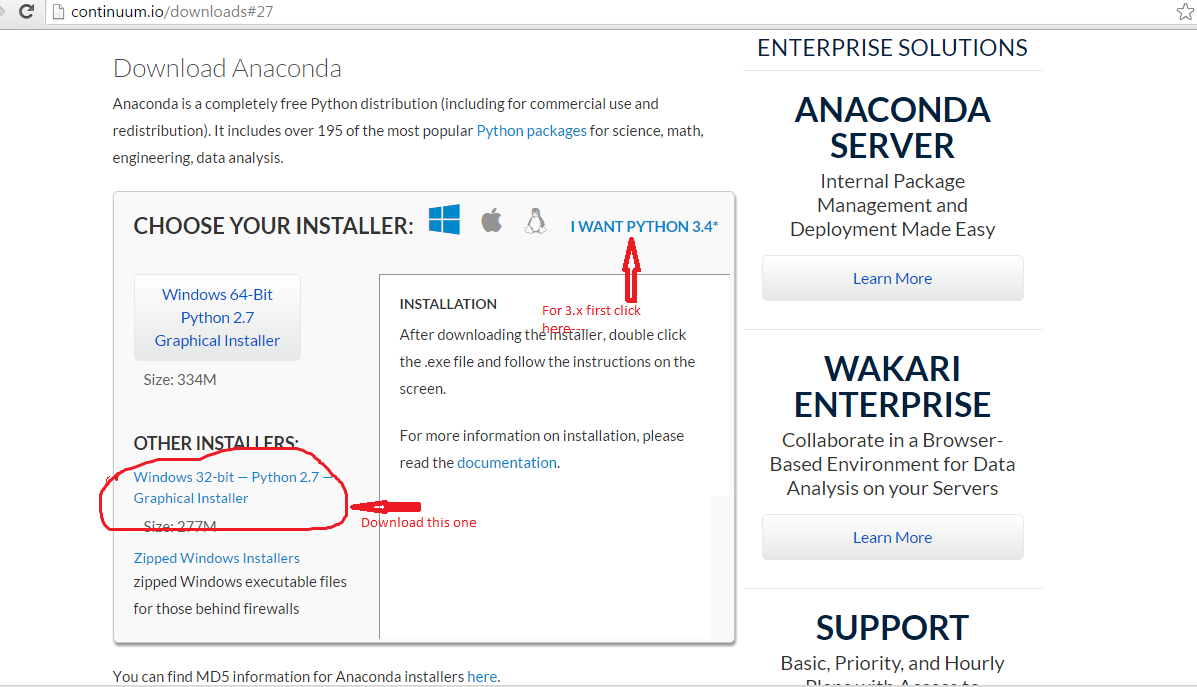Bookmark this page with the star icon
This screenshot has height=687, width=1197.
(x=1186, y=11)
